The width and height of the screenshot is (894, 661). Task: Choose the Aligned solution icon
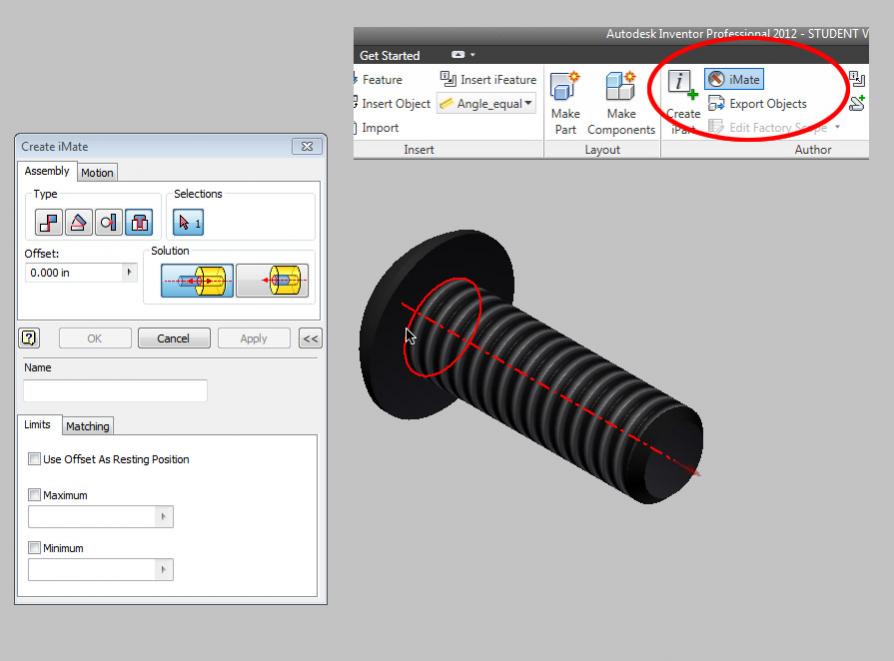(272, 281)
